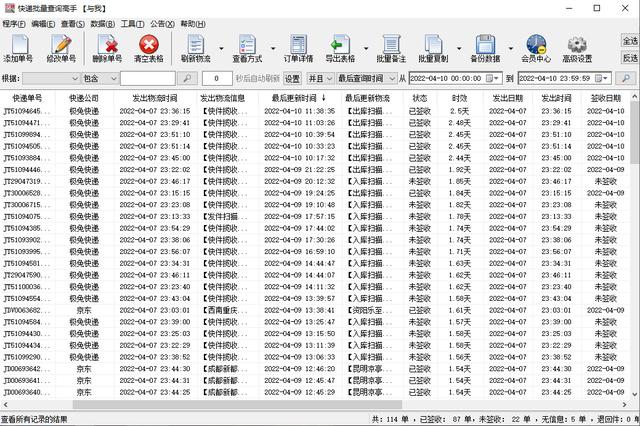Select the row with tracking number JT29047319
Viewport: 640px width, 426px height.
coord(315,181)
